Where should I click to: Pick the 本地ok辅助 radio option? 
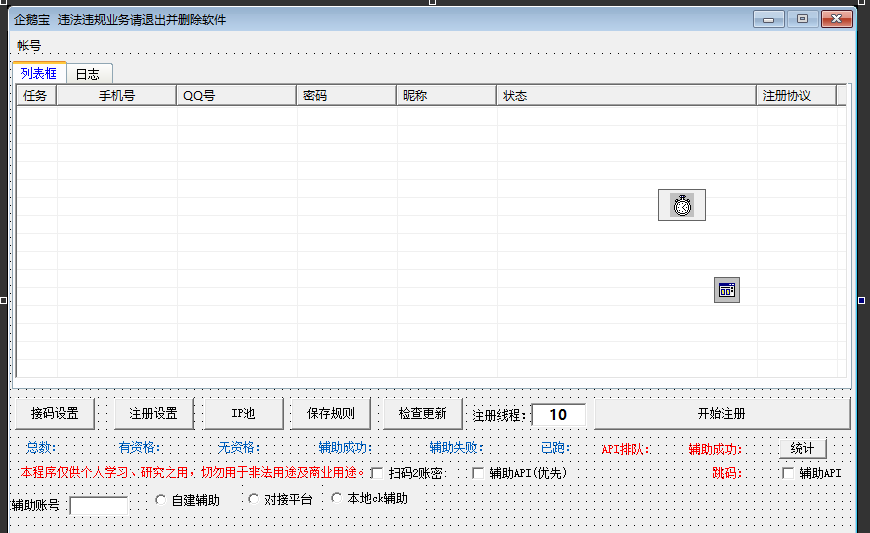point(336,498)
